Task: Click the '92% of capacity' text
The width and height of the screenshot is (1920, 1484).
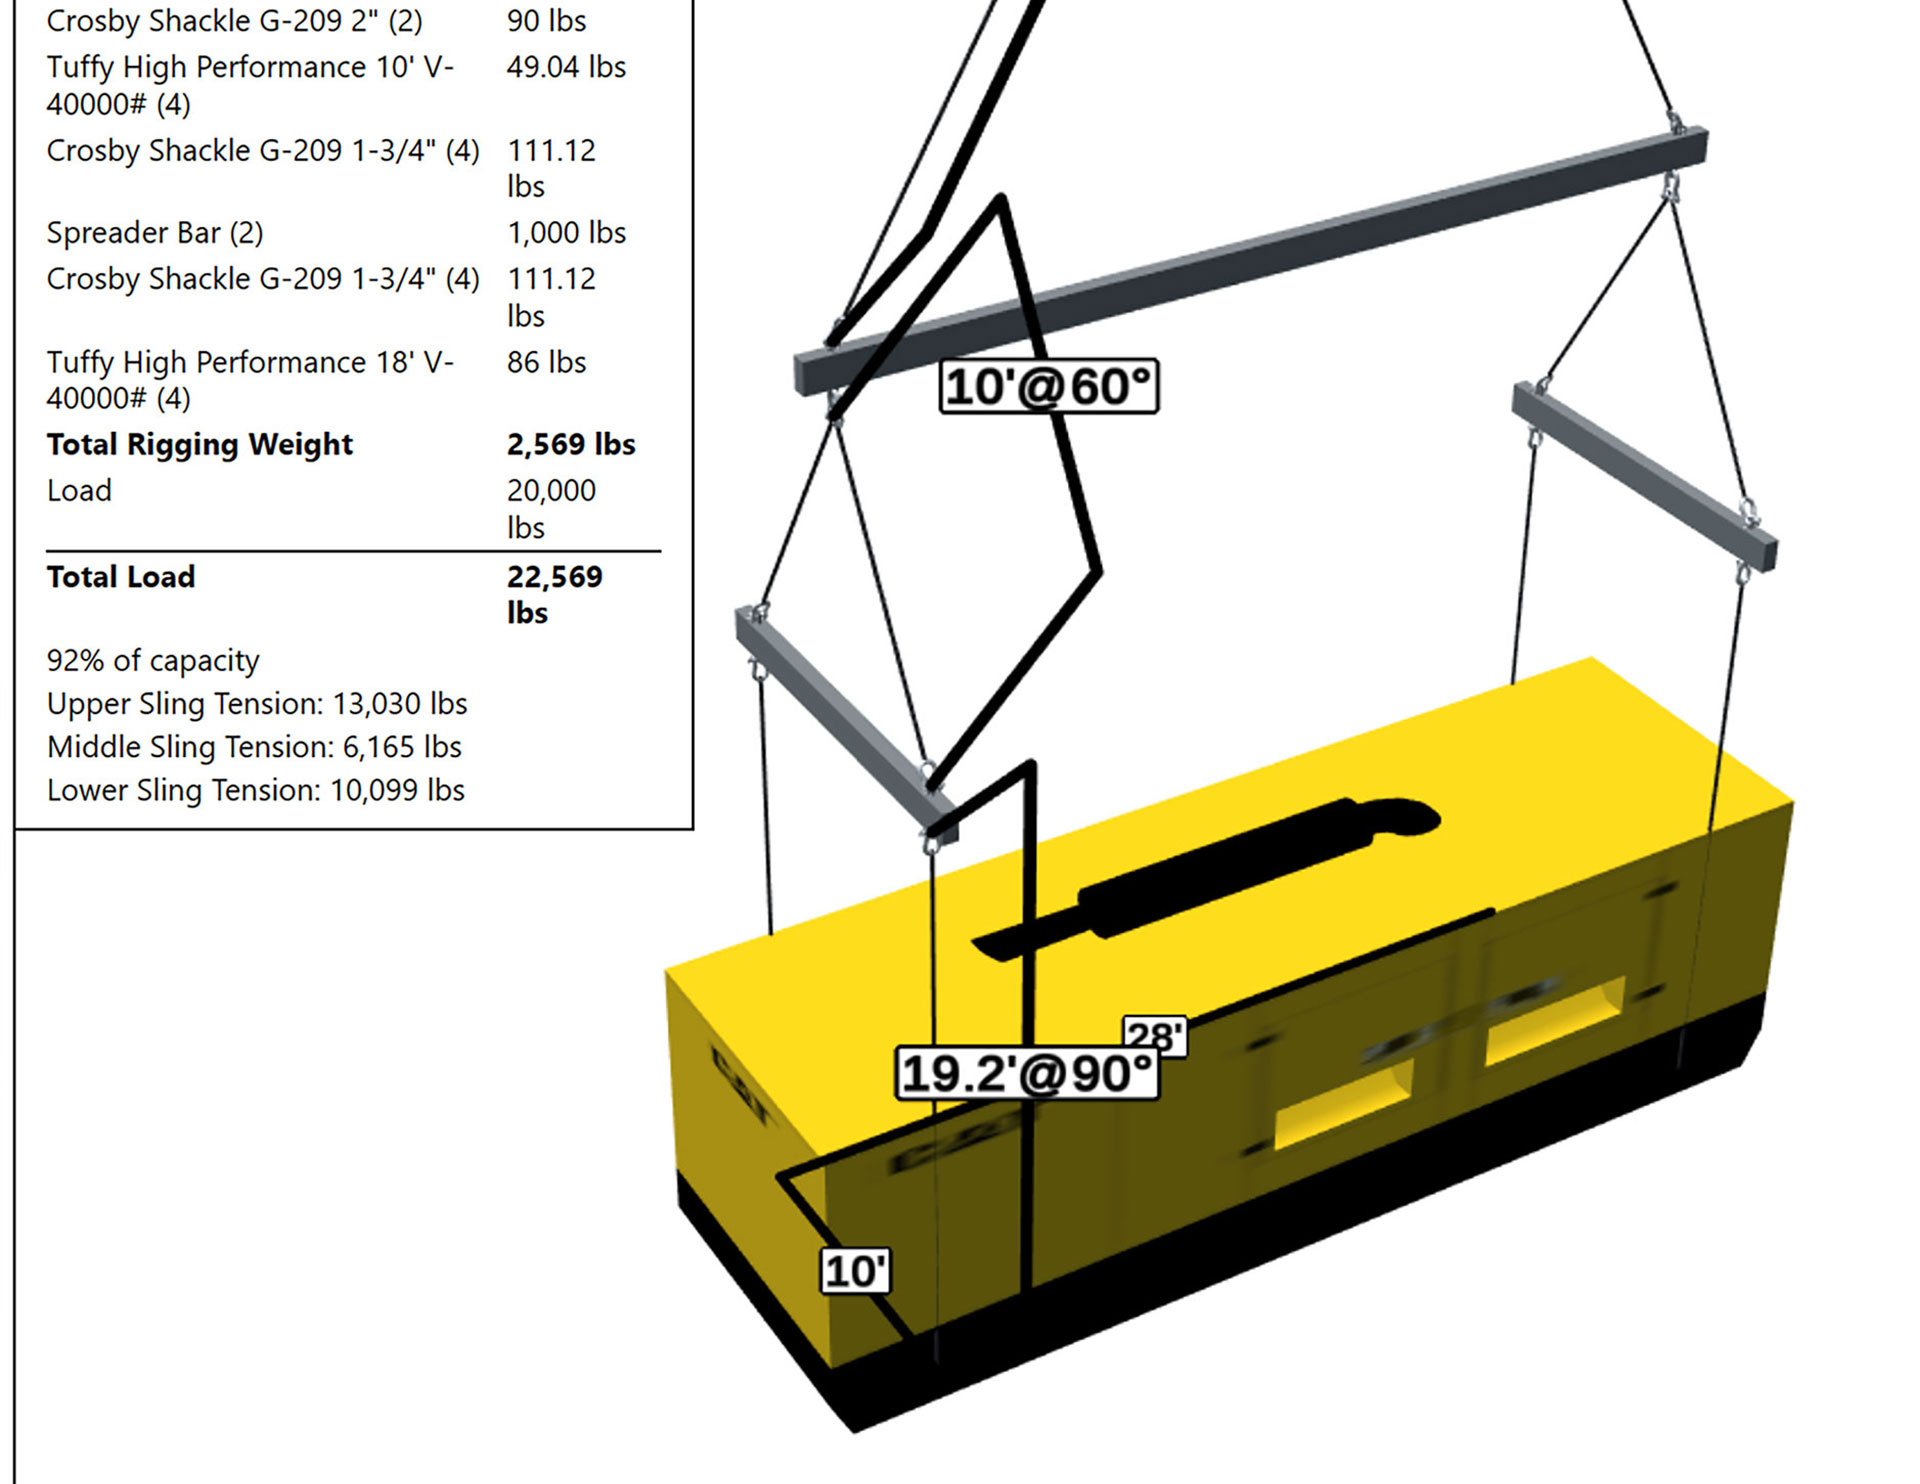Action: pos(152,660)
